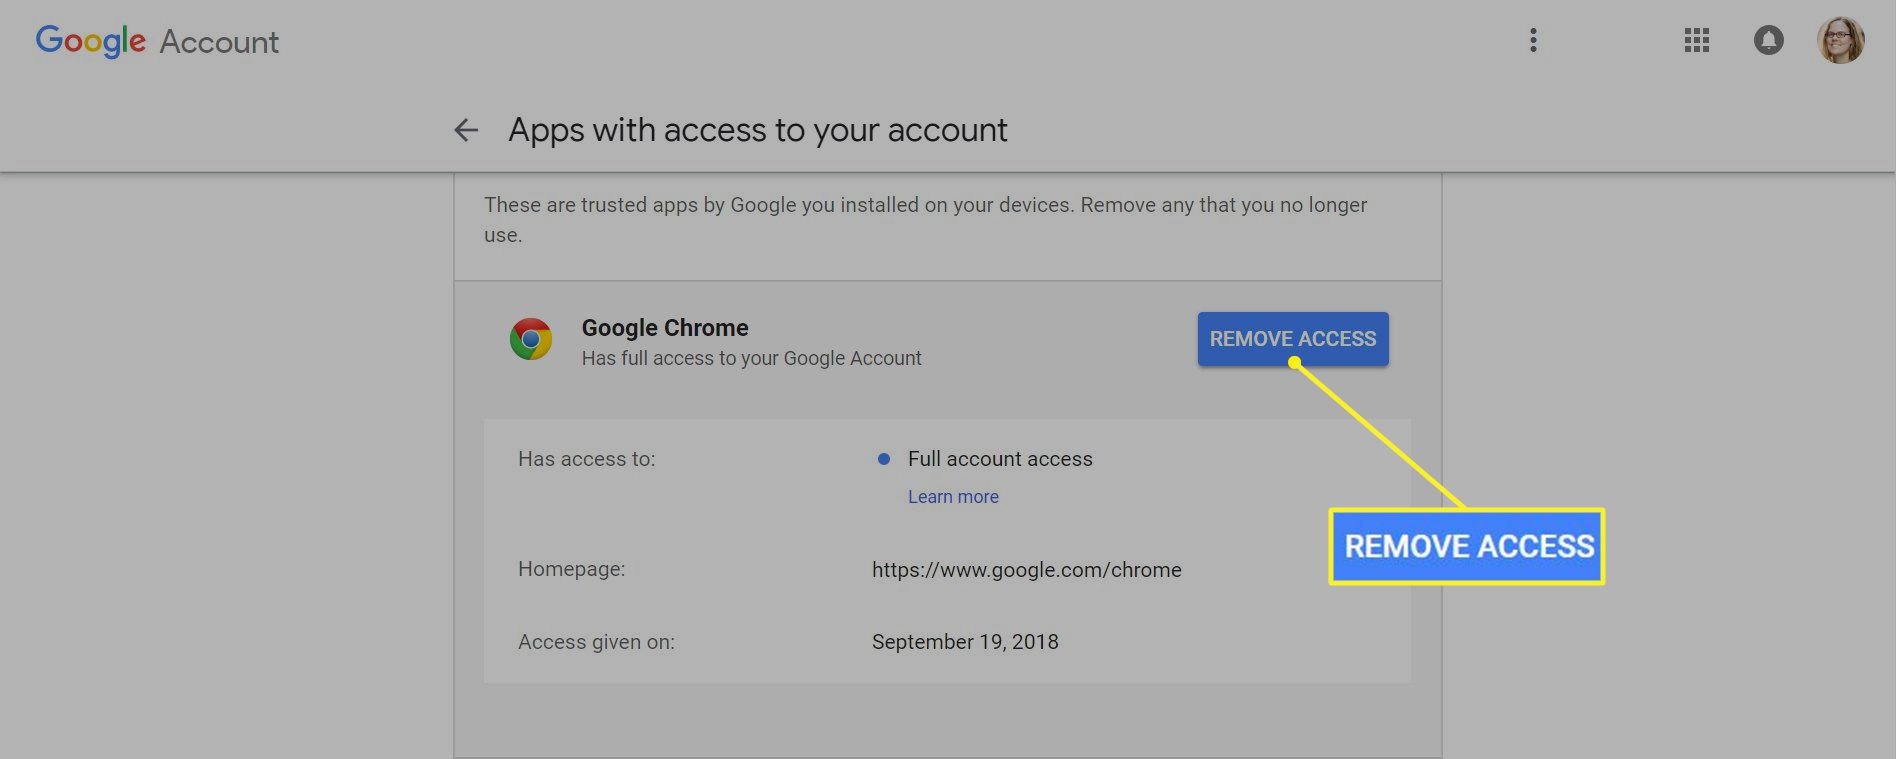Click the 'Apps with access to your account' heading
1896x759 pixels.
[x=758, y=130]
